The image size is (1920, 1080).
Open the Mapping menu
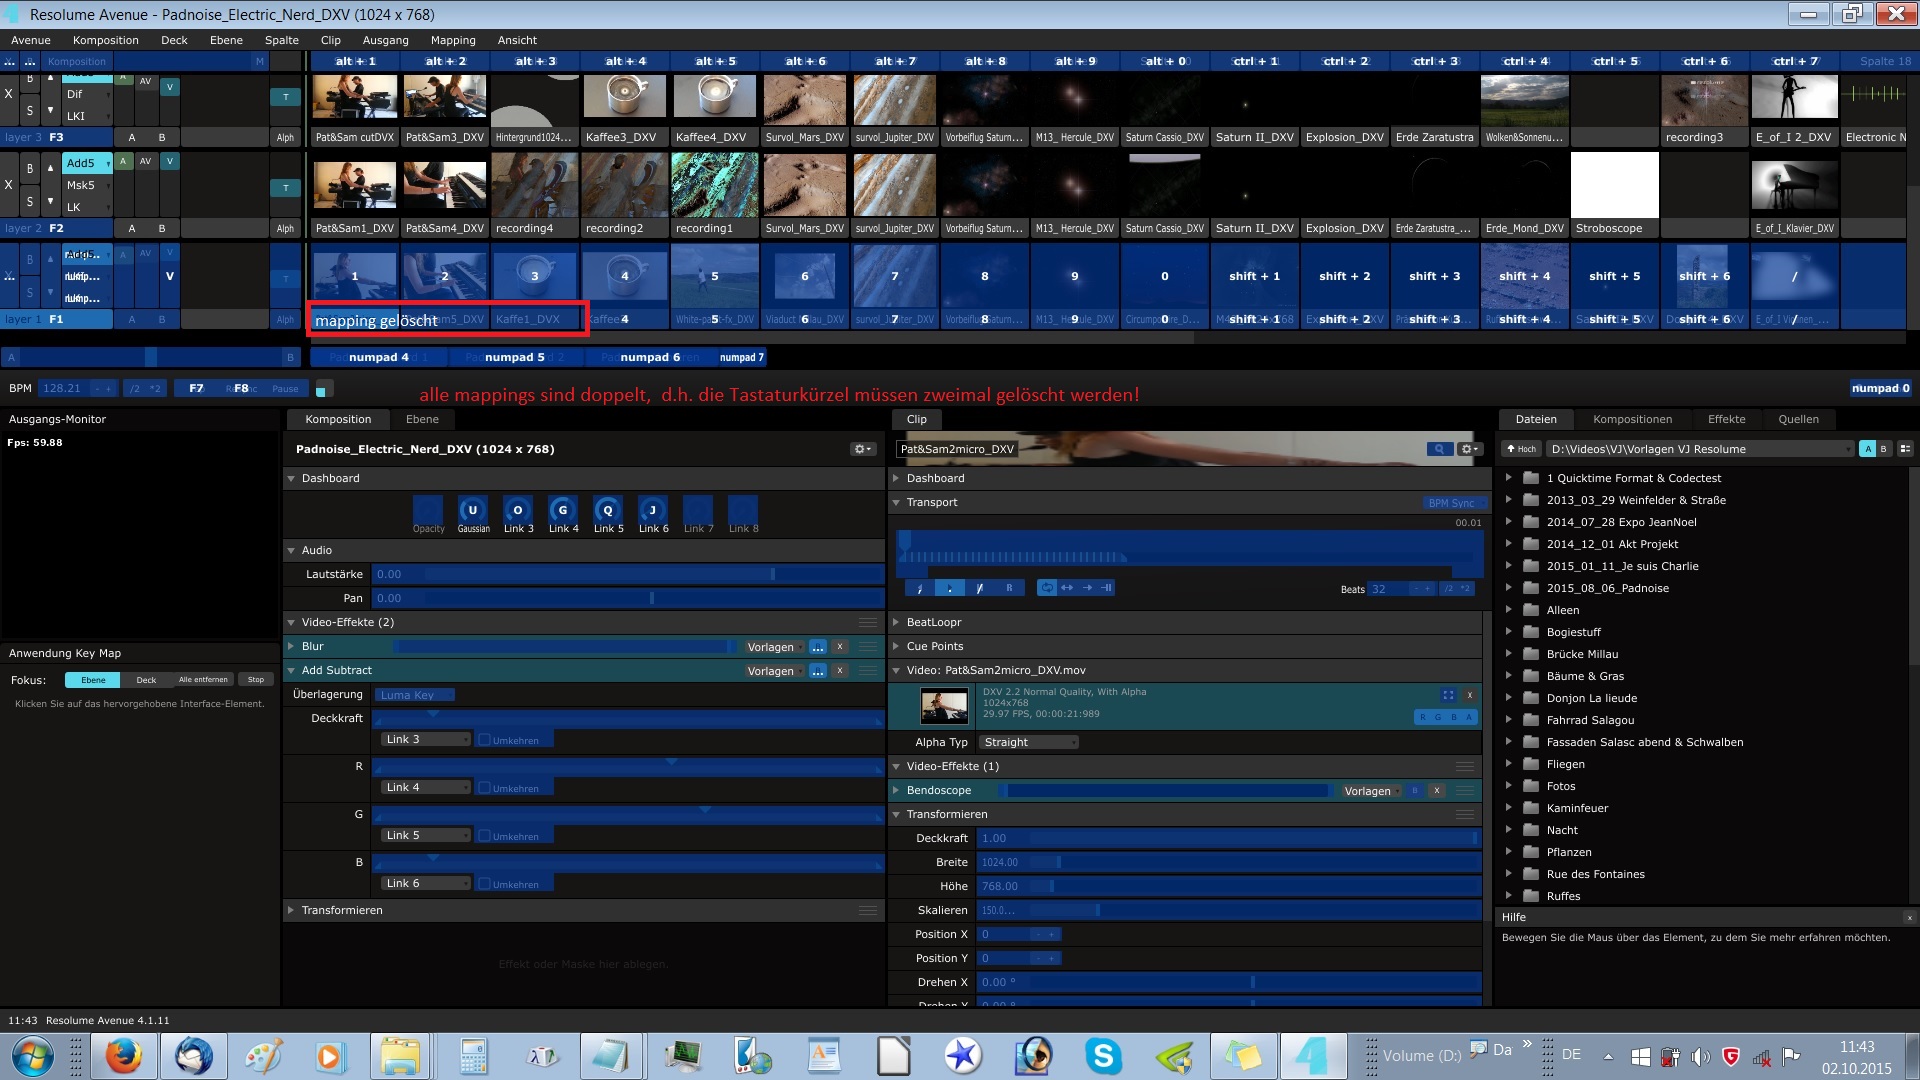coord(453,40)
